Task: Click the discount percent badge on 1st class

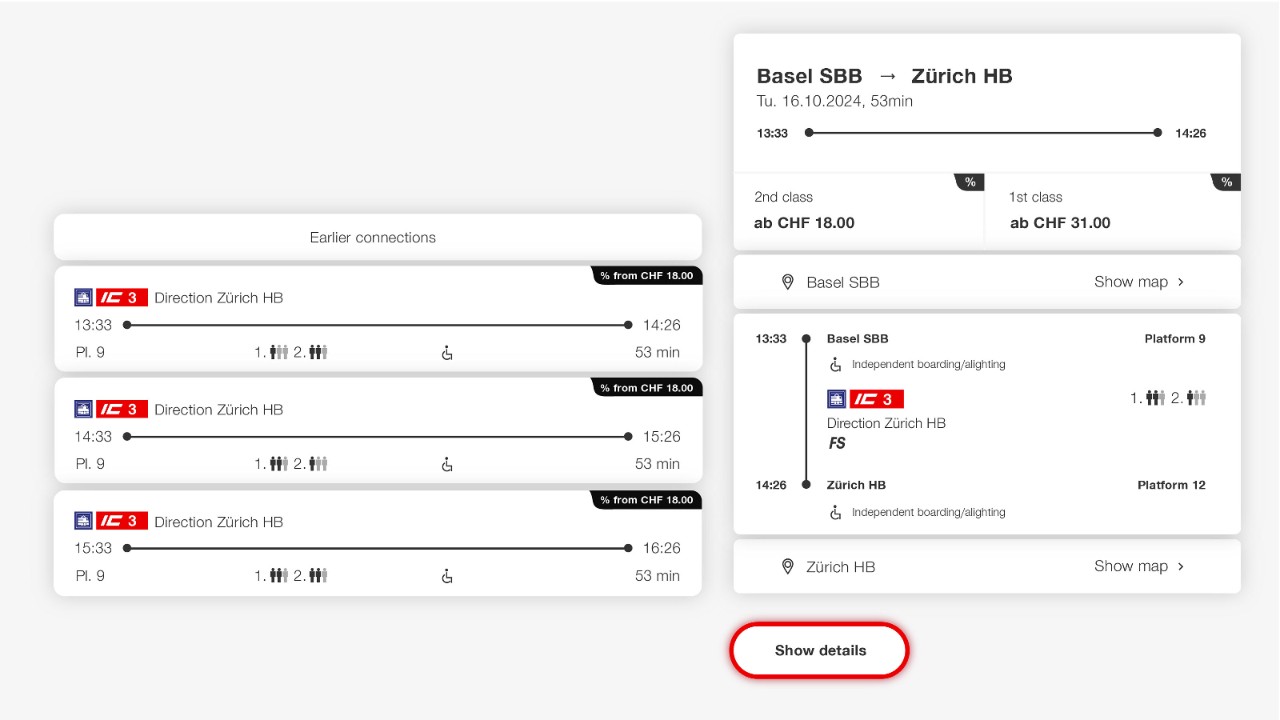Action: pyautogui.click(x=1225, y=182)
